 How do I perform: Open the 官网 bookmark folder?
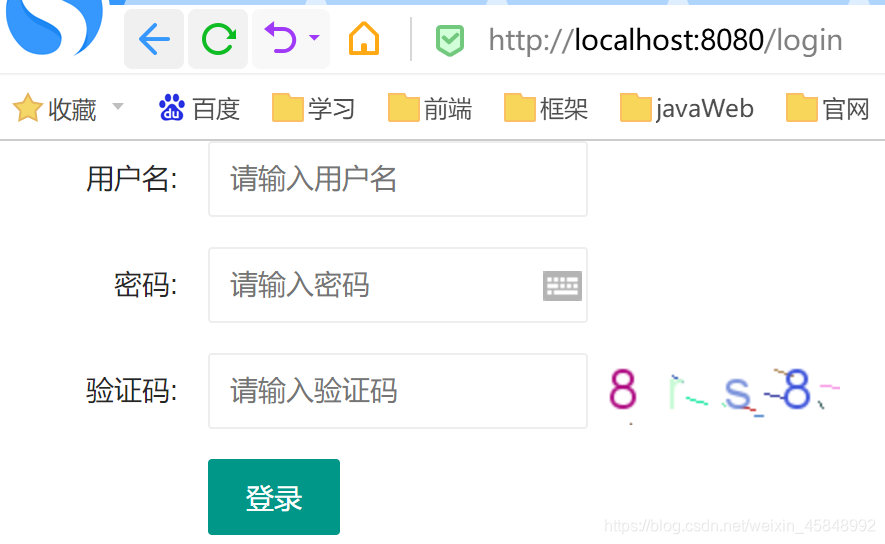point(828,108)
